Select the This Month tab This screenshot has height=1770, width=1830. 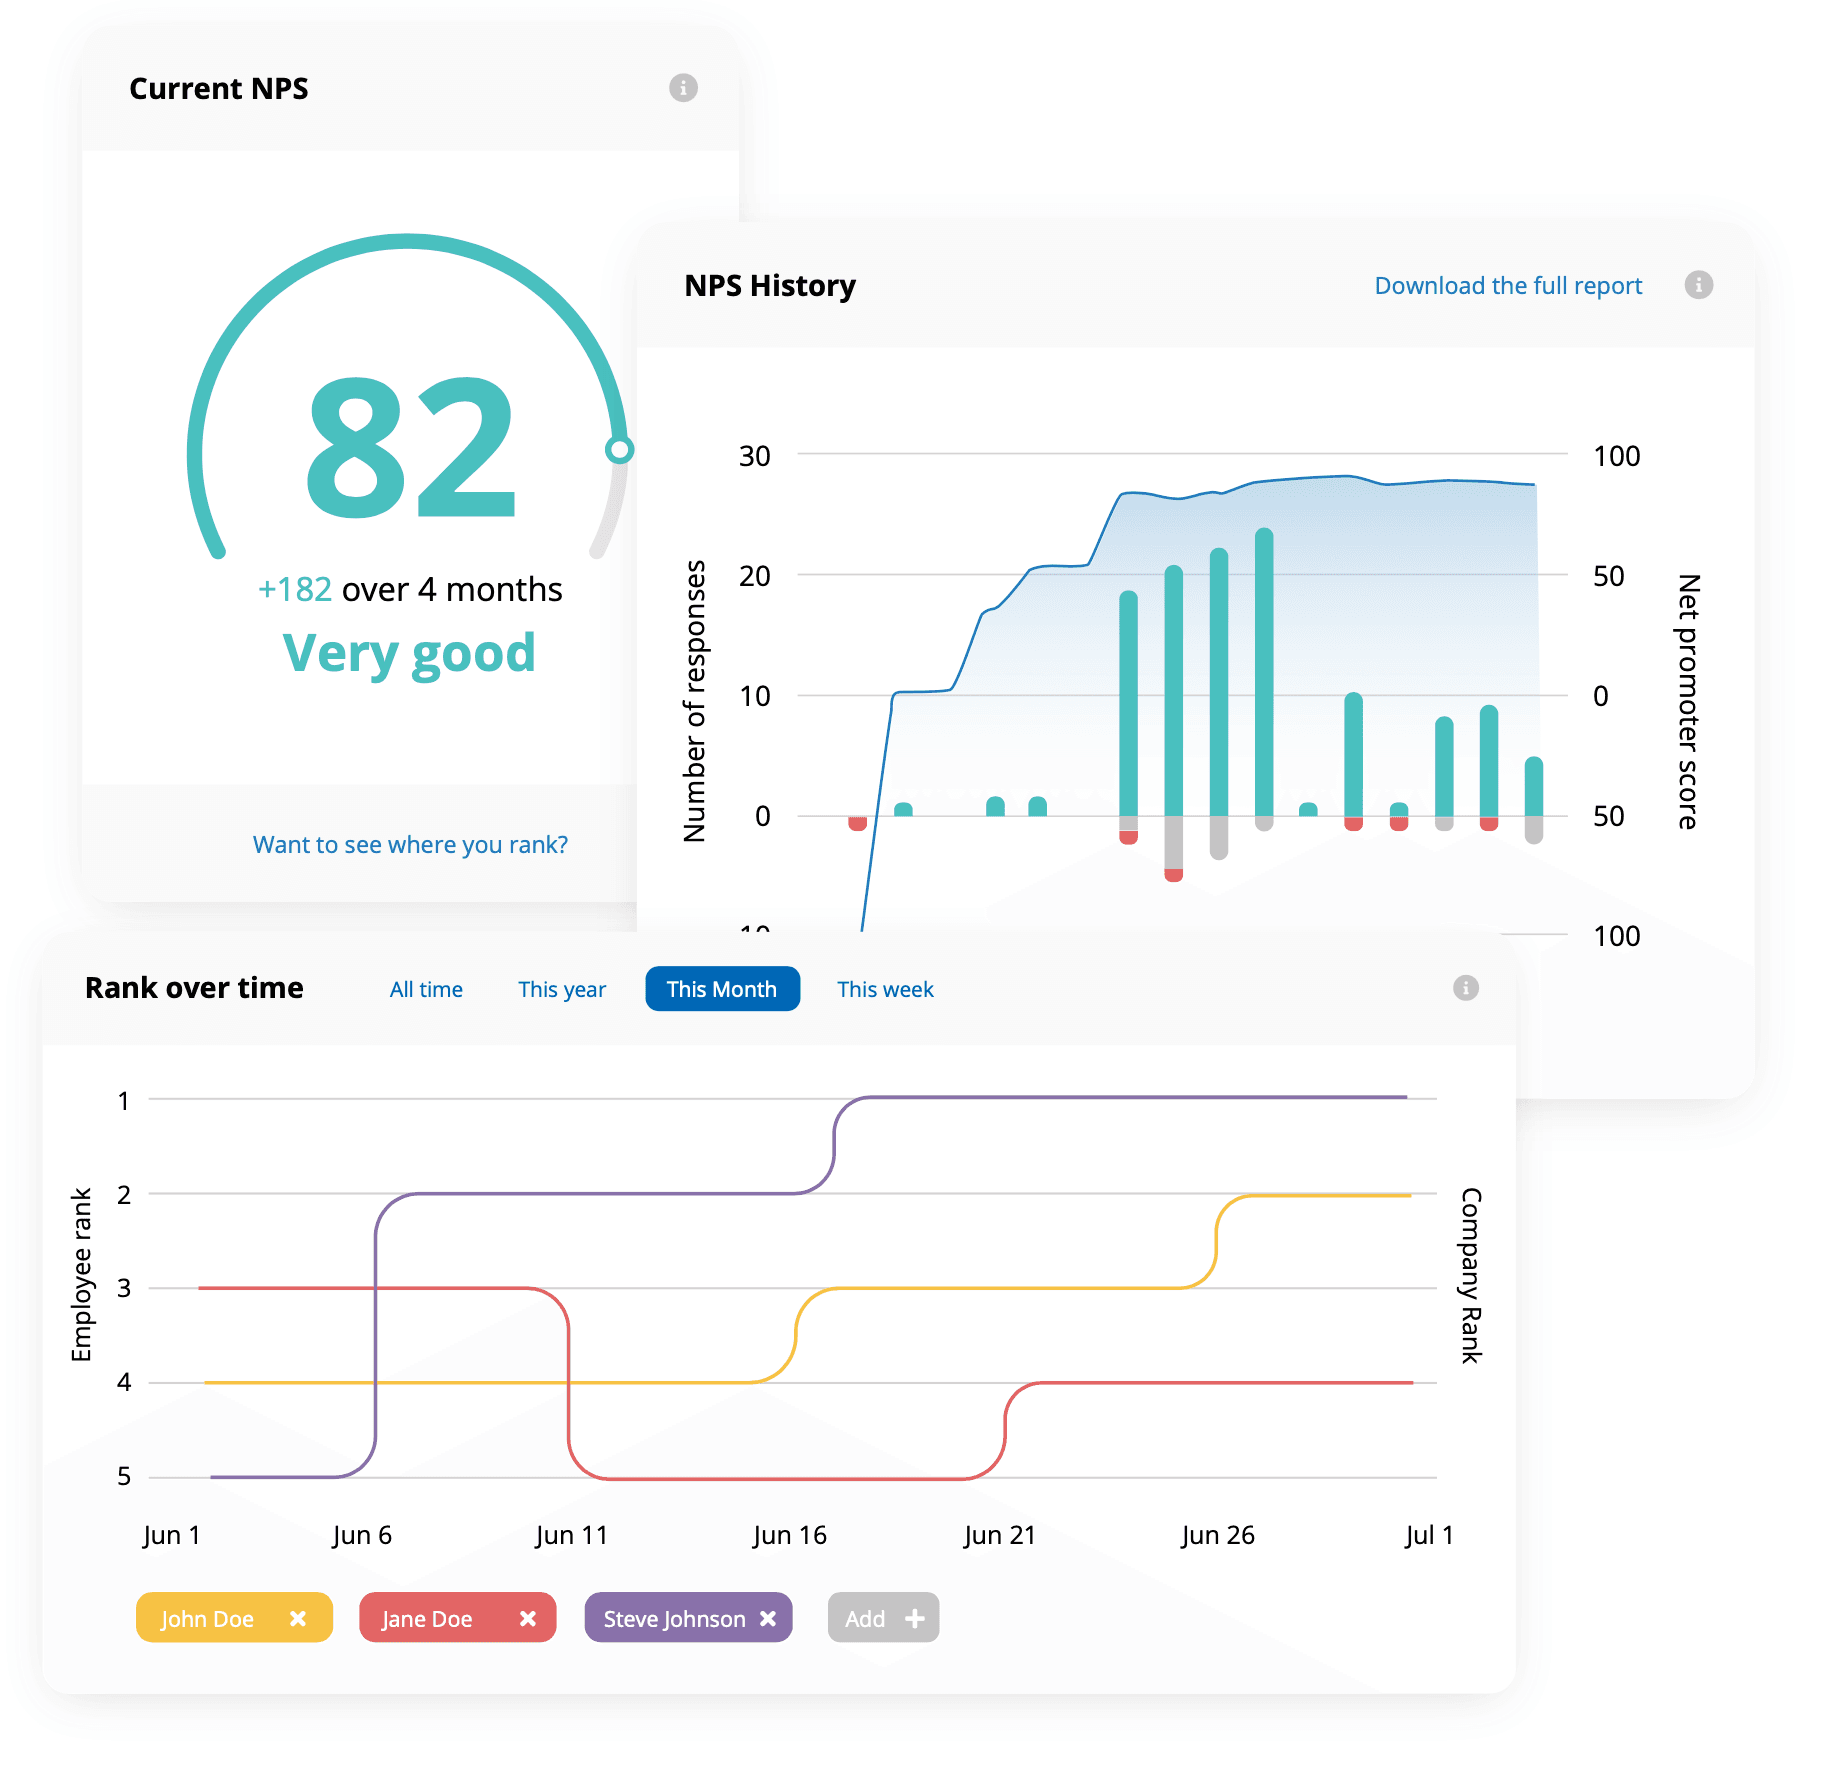(721, 988)
